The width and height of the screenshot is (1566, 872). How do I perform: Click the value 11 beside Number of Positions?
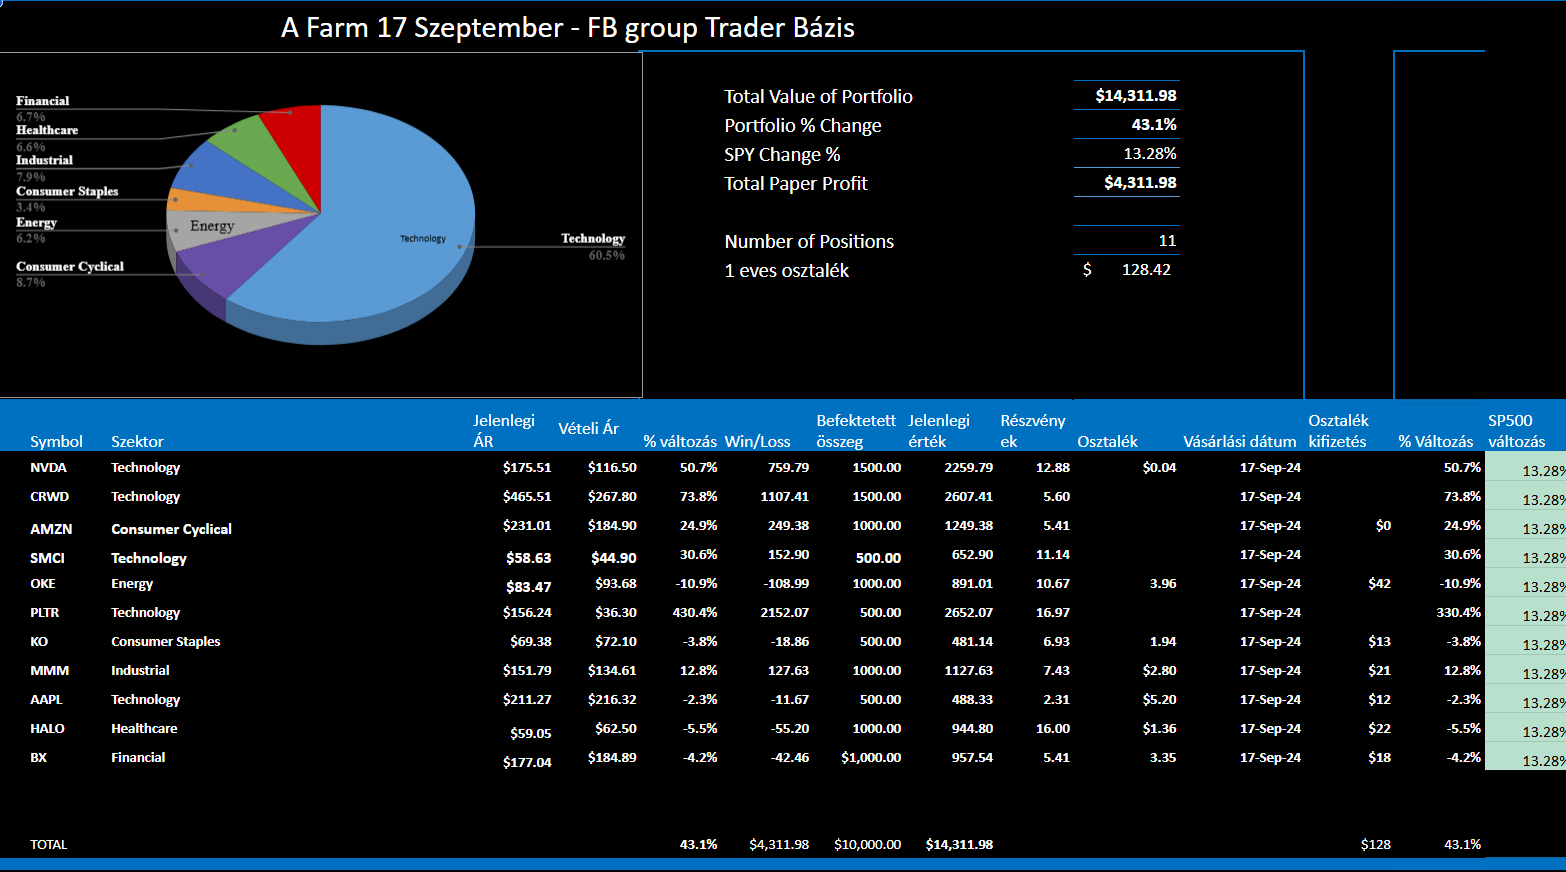pos(1167,241)
